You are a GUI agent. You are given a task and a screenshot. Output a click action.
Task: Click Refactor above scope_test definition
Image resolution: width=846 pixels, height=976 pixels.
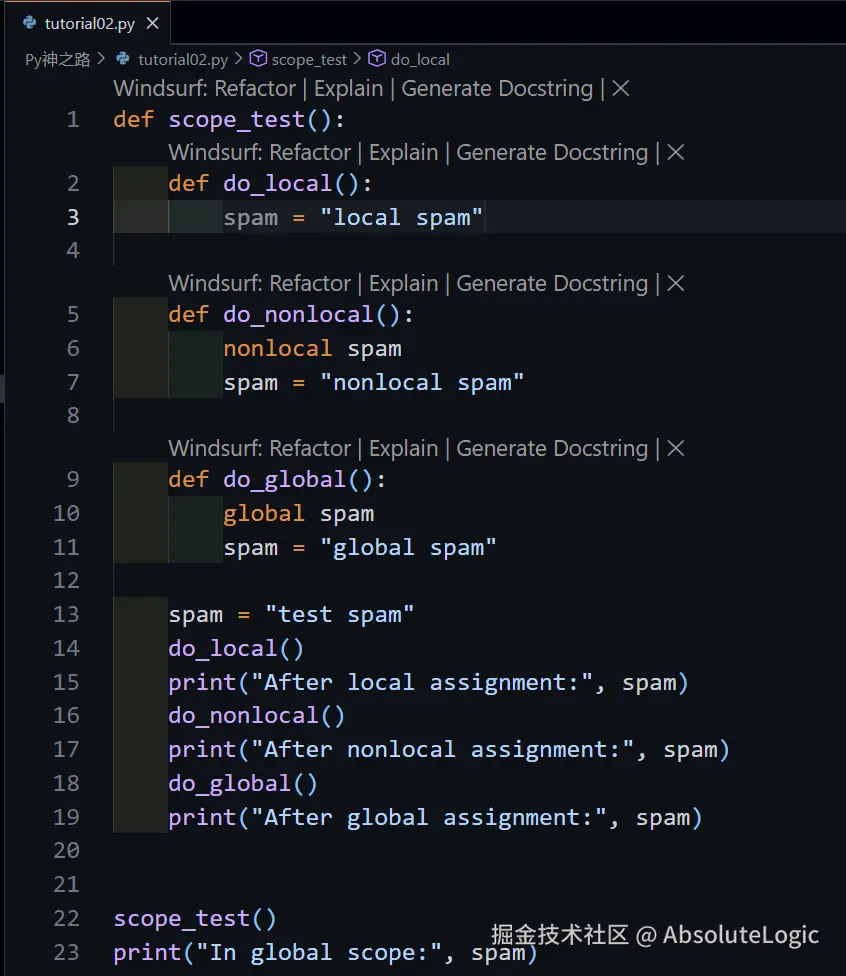click(x=255, y=88)
